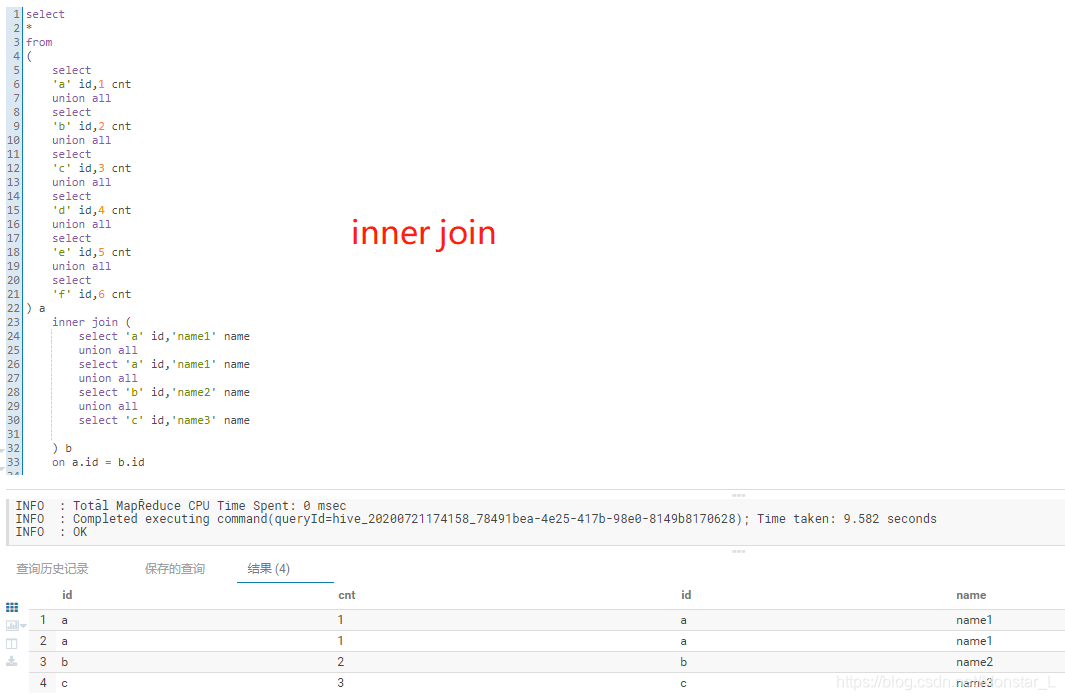Click log line Total MapReduce CPU Time Spent
This screenshot has height=700, width=1065.
pos(181,506)
